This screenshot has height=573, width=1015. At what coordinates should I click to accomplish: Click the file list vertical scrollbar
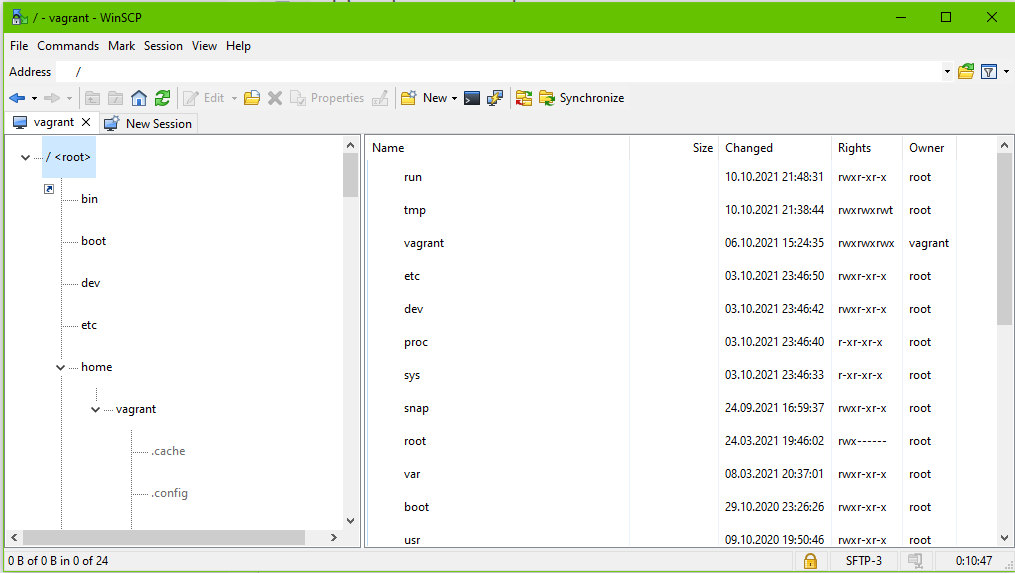pos(1004,400)
